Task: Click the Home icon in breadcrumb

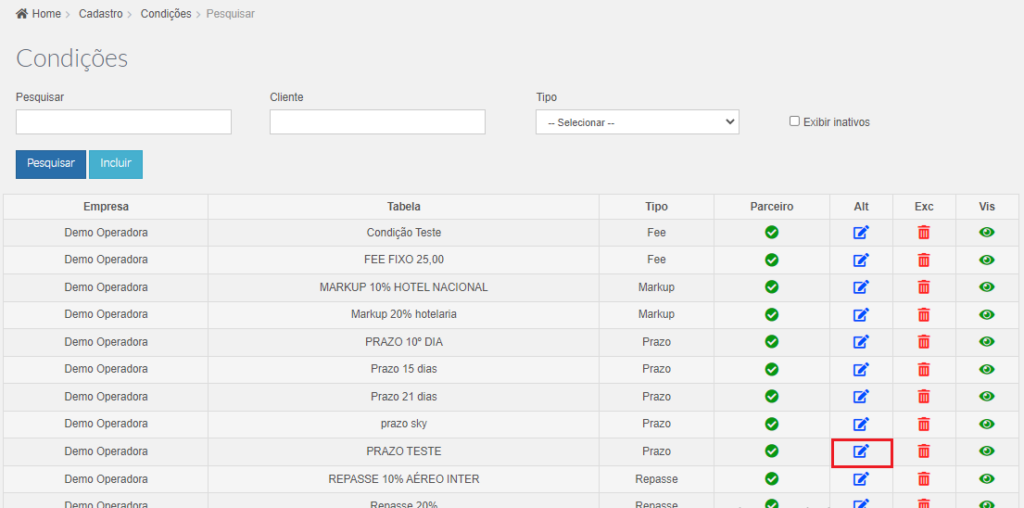Action: [x=22, y=14]
